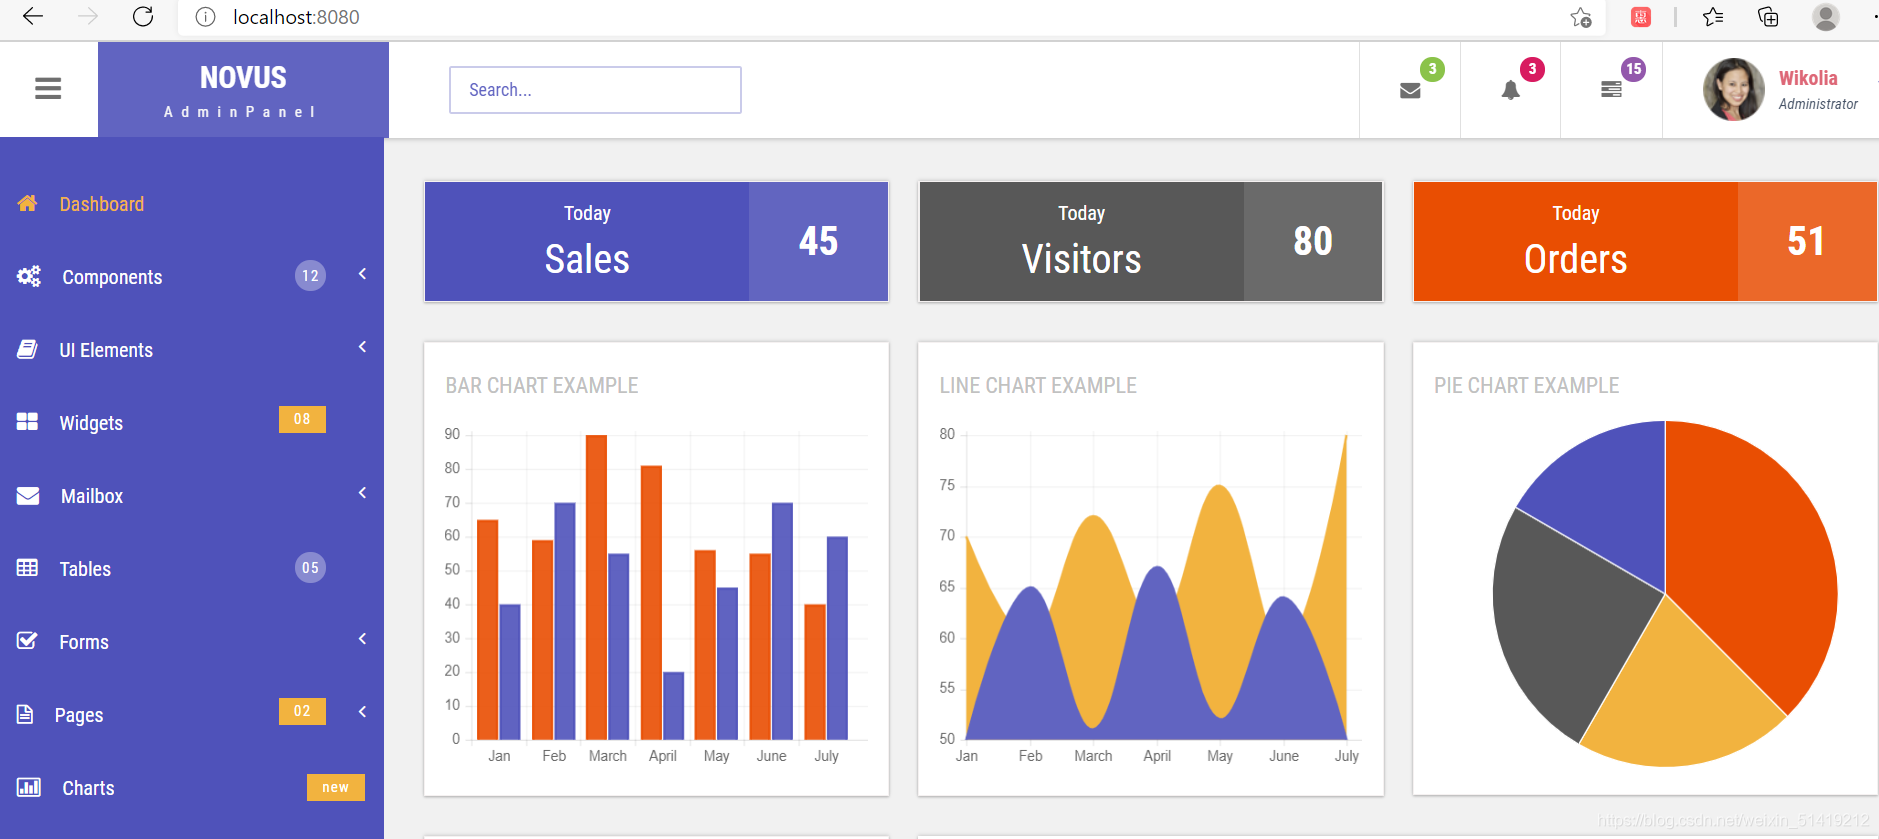Open the Today Orders card
The image size is (1879, 839).
[x=1645, y=241]
